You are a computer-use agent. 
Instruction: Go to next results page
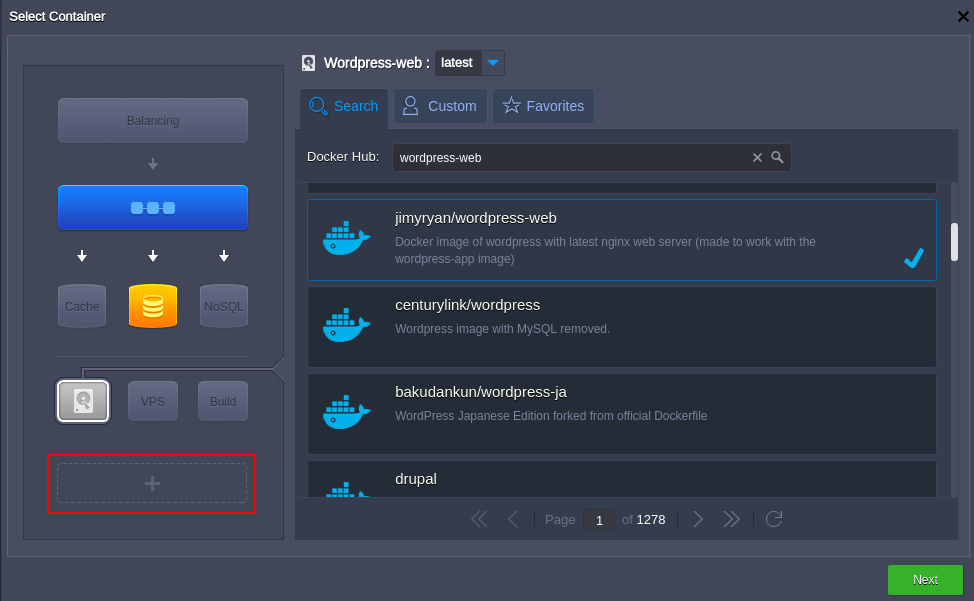(x=698, y=519)
